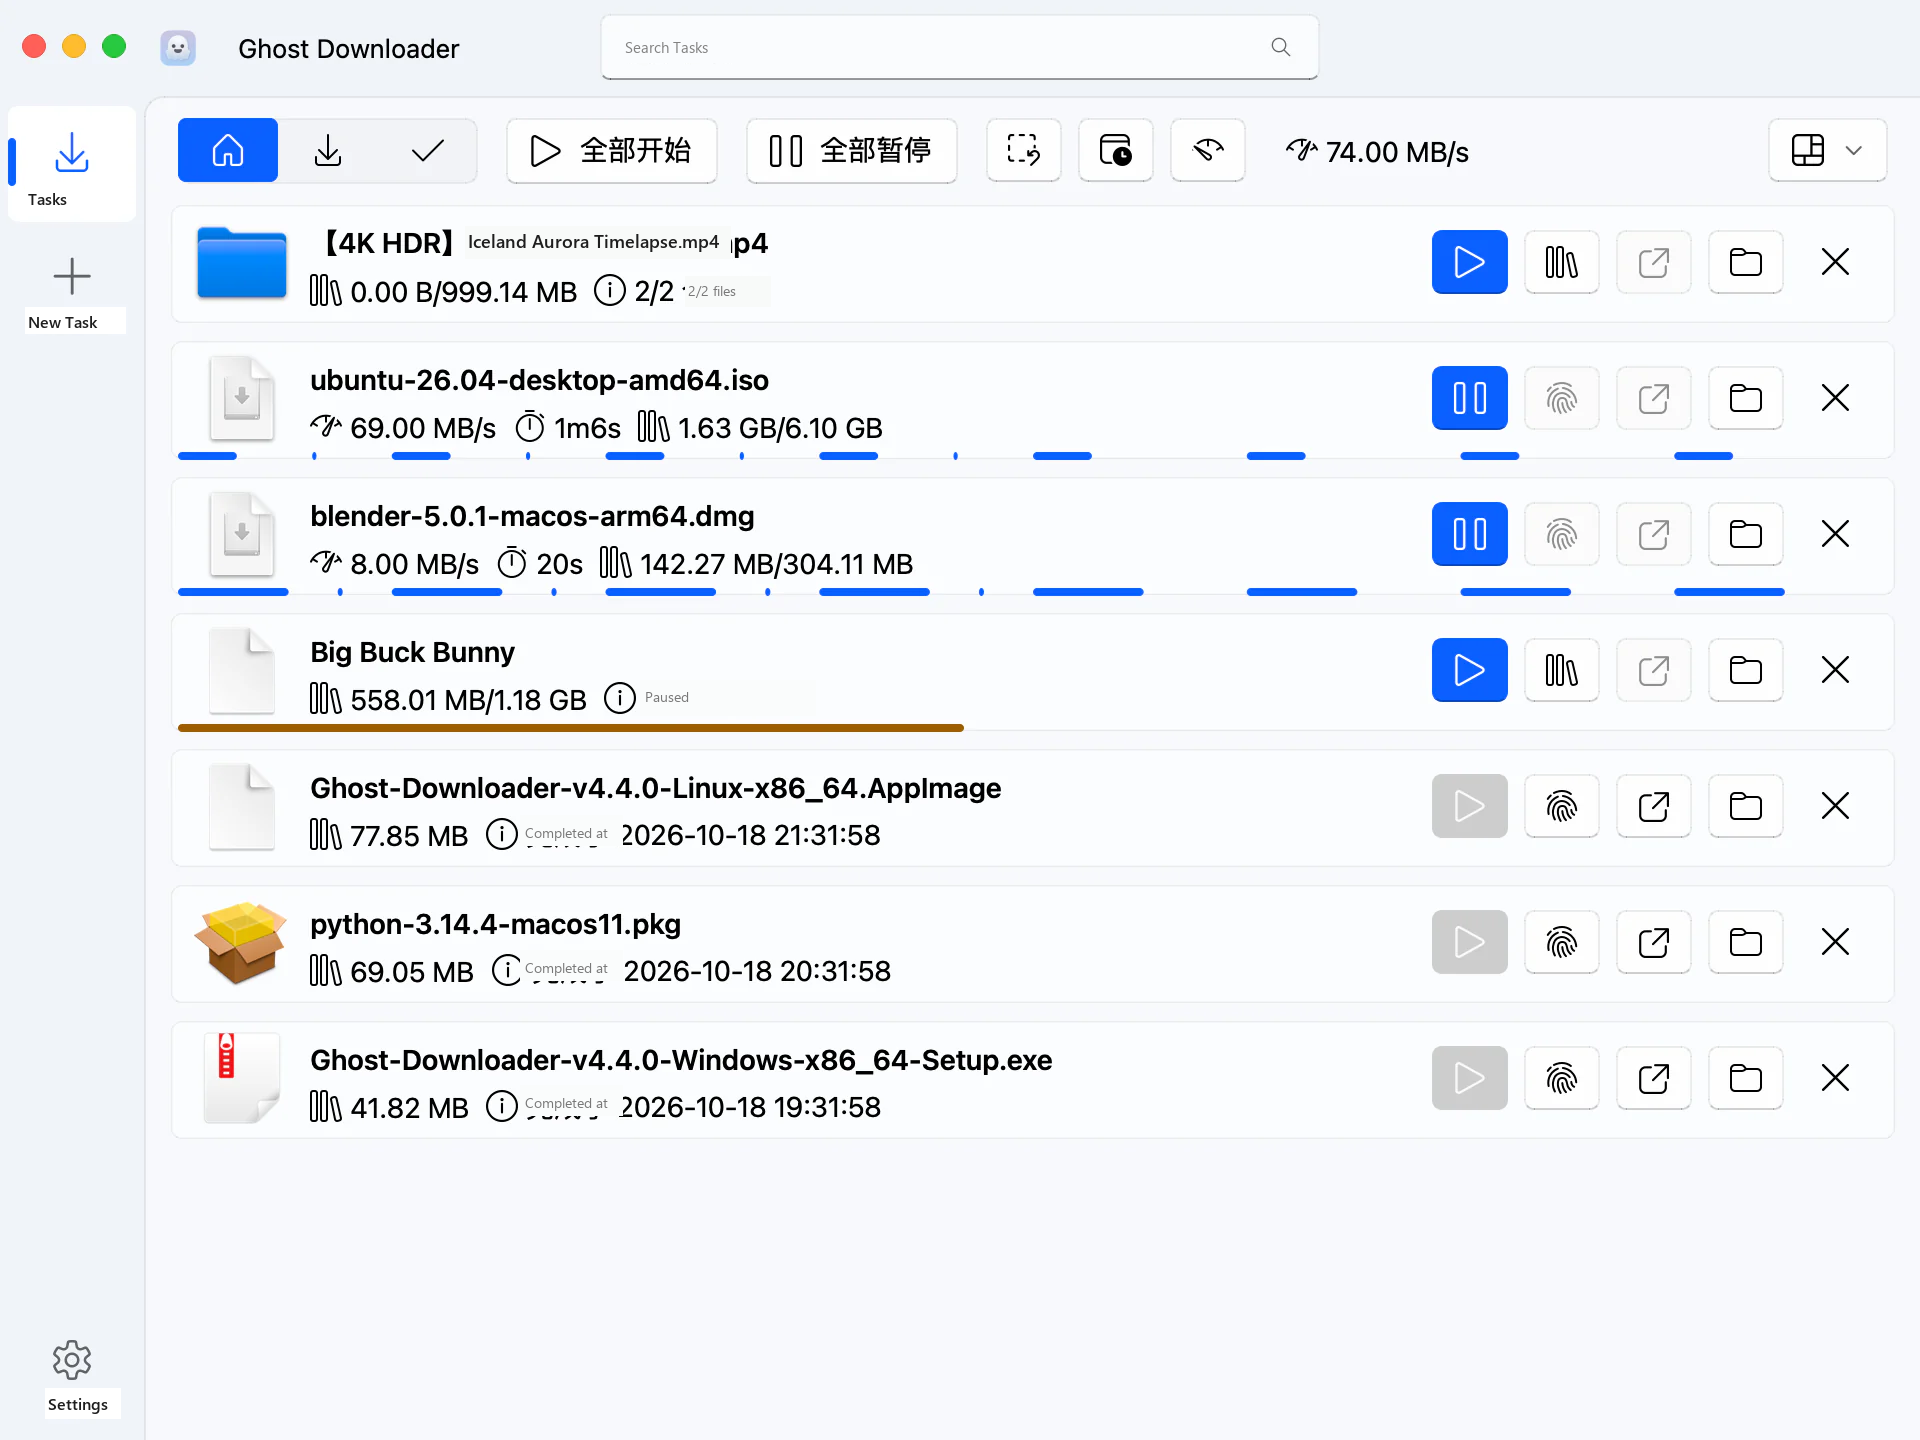Verify hash of Windows Setup.exe
Viewport: 1920px width, 1440px height.
coord(1562,1078)
